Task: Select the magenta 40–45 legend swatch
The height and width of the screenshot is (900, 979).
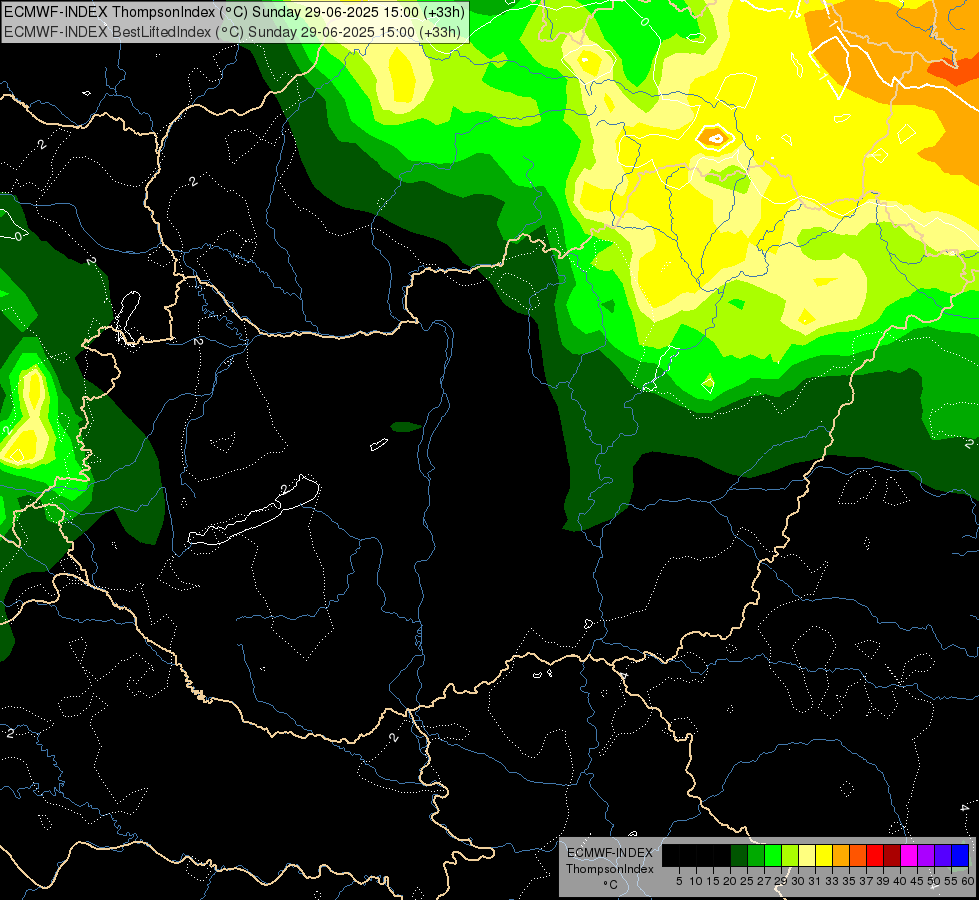Action: coord(909,855)
